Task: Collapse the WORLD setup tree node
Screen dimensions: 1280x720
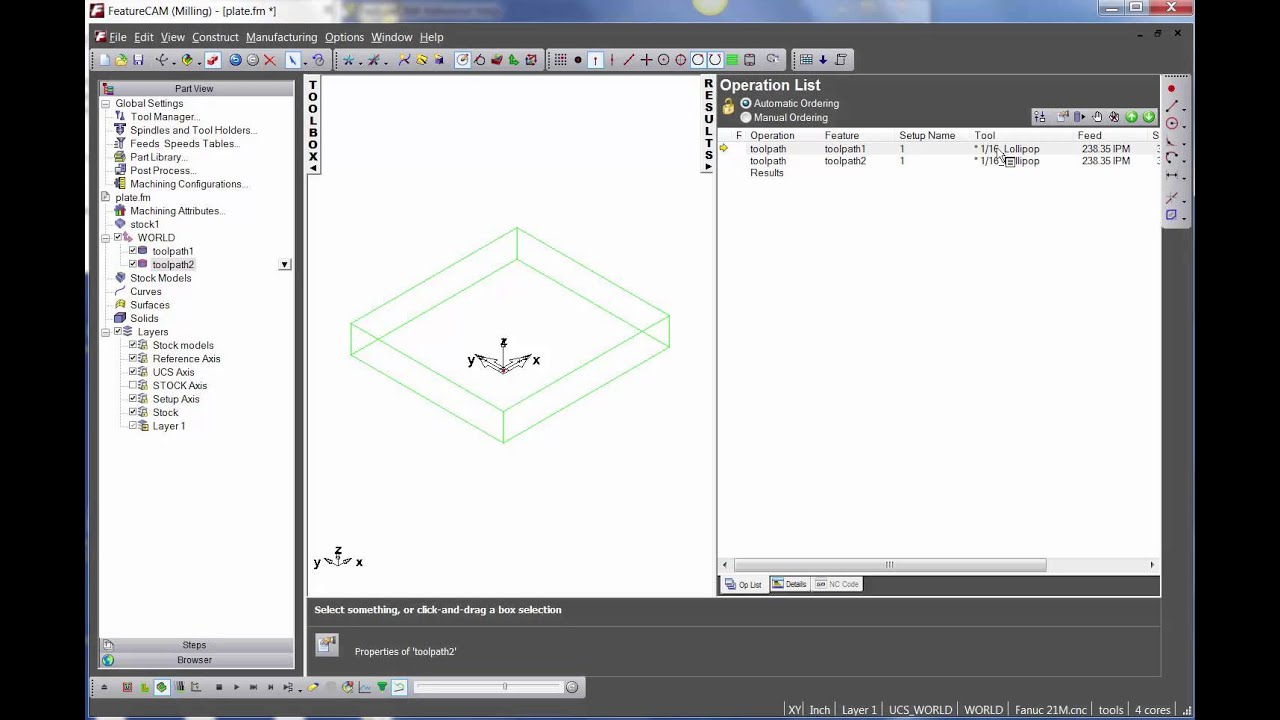Action: (x=105, y=238)
